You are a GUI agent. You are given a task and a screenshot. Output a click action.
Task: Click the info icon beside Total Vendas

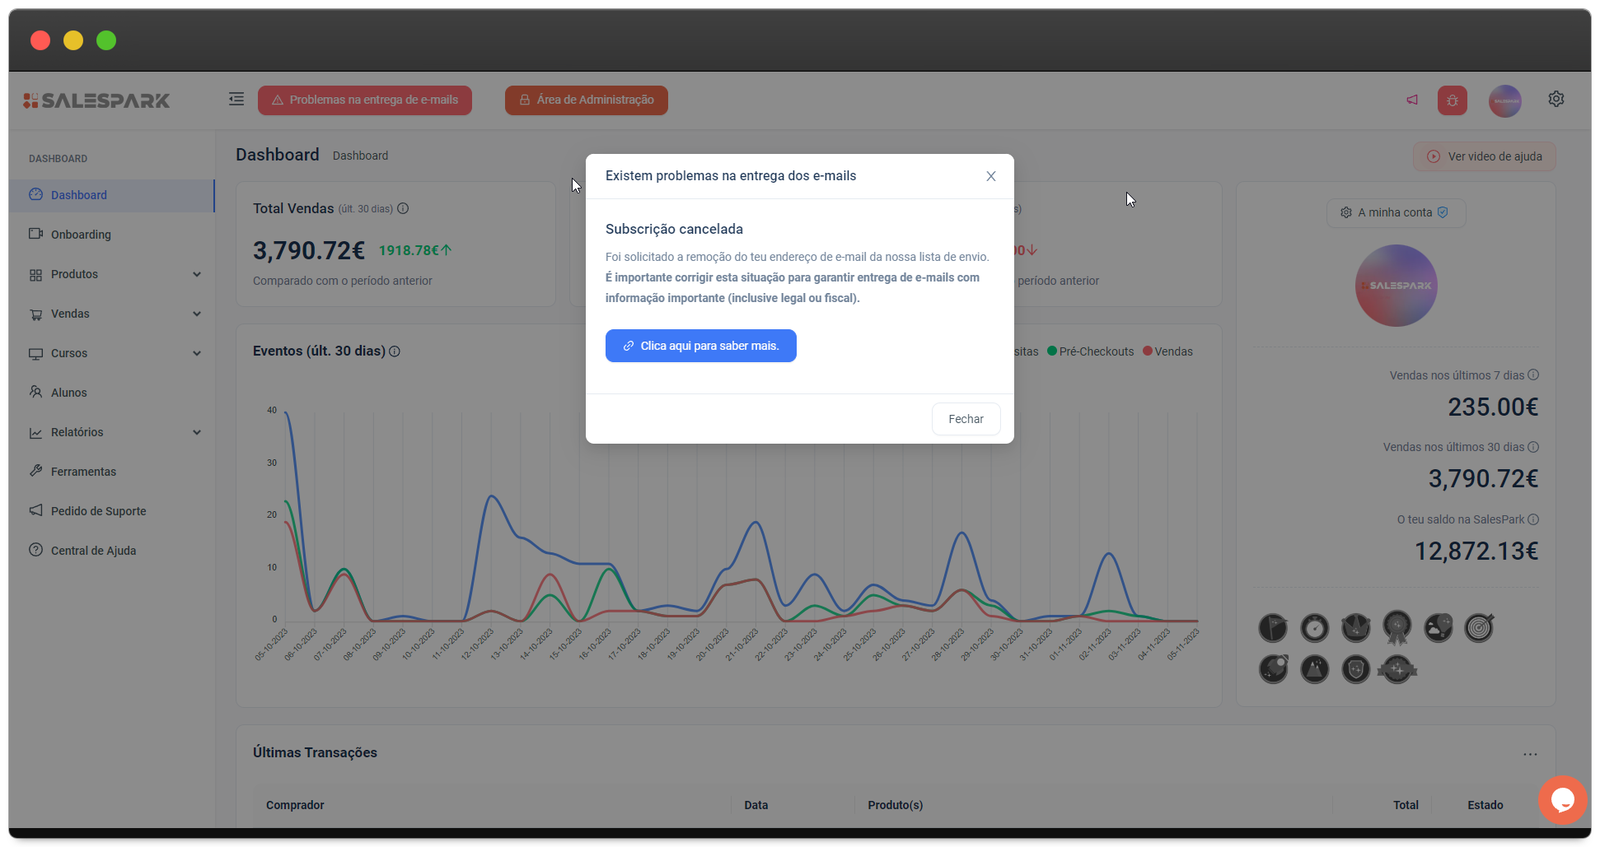pyautogui.click(x=403, y=209)
